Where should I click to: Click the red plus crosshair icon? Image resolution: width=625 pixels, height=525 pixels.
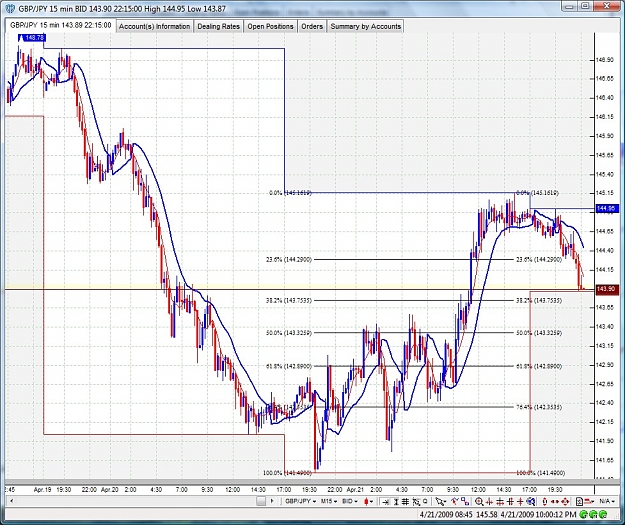point(520,501)
